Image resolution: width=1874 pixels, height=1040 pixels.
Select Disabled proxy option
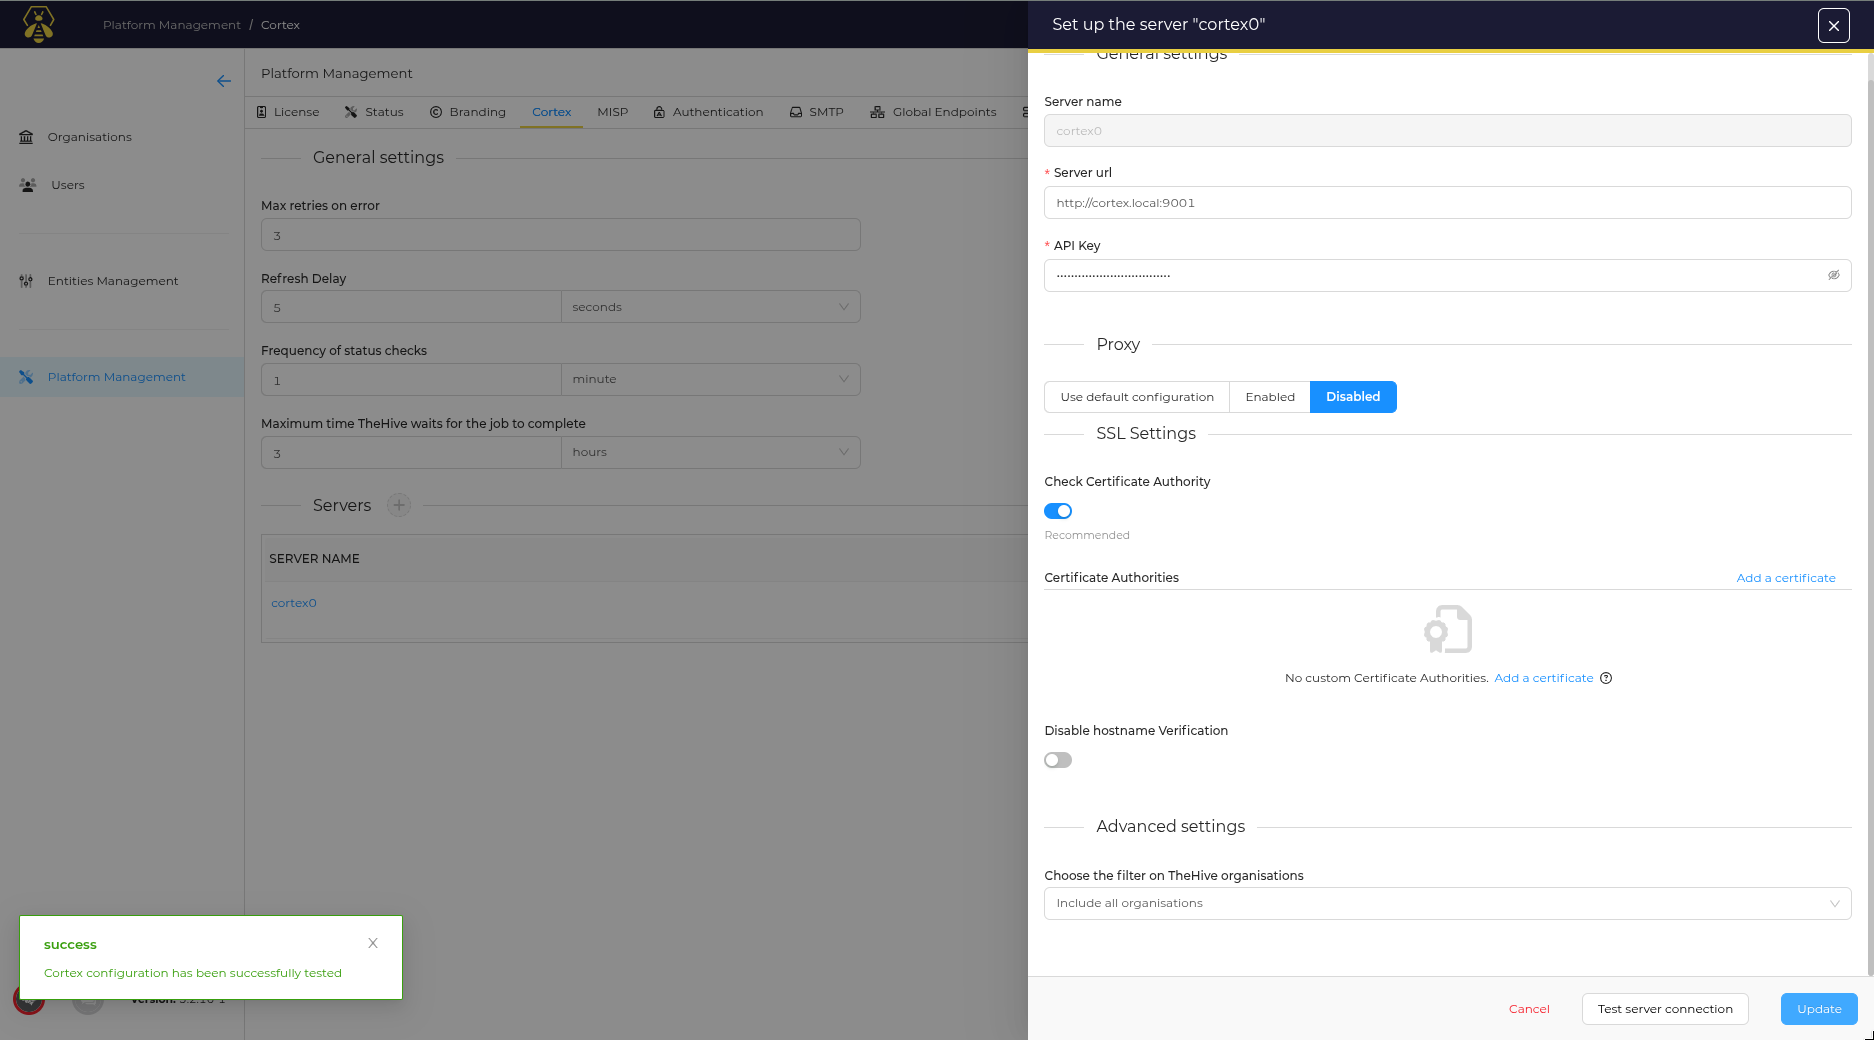pyautogui.click(x=1353, y=397)
